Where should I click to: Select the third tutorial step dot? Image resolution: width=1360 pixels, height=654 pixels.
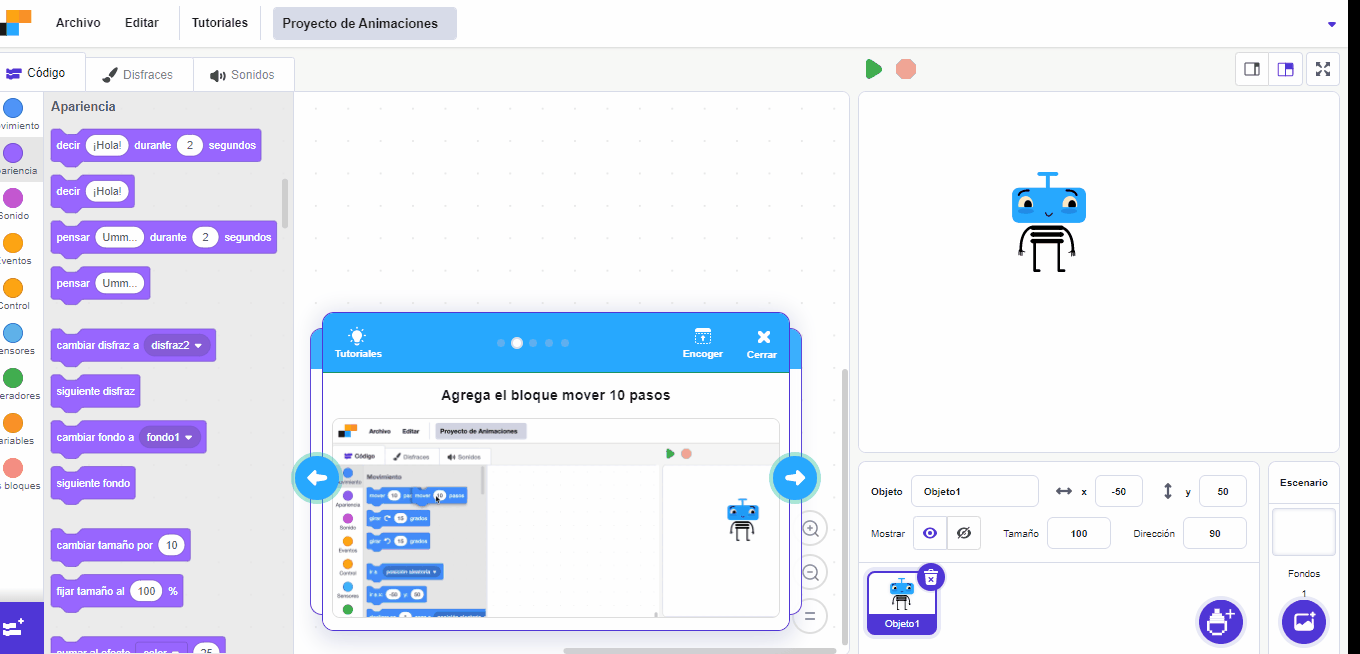[533, 343]
